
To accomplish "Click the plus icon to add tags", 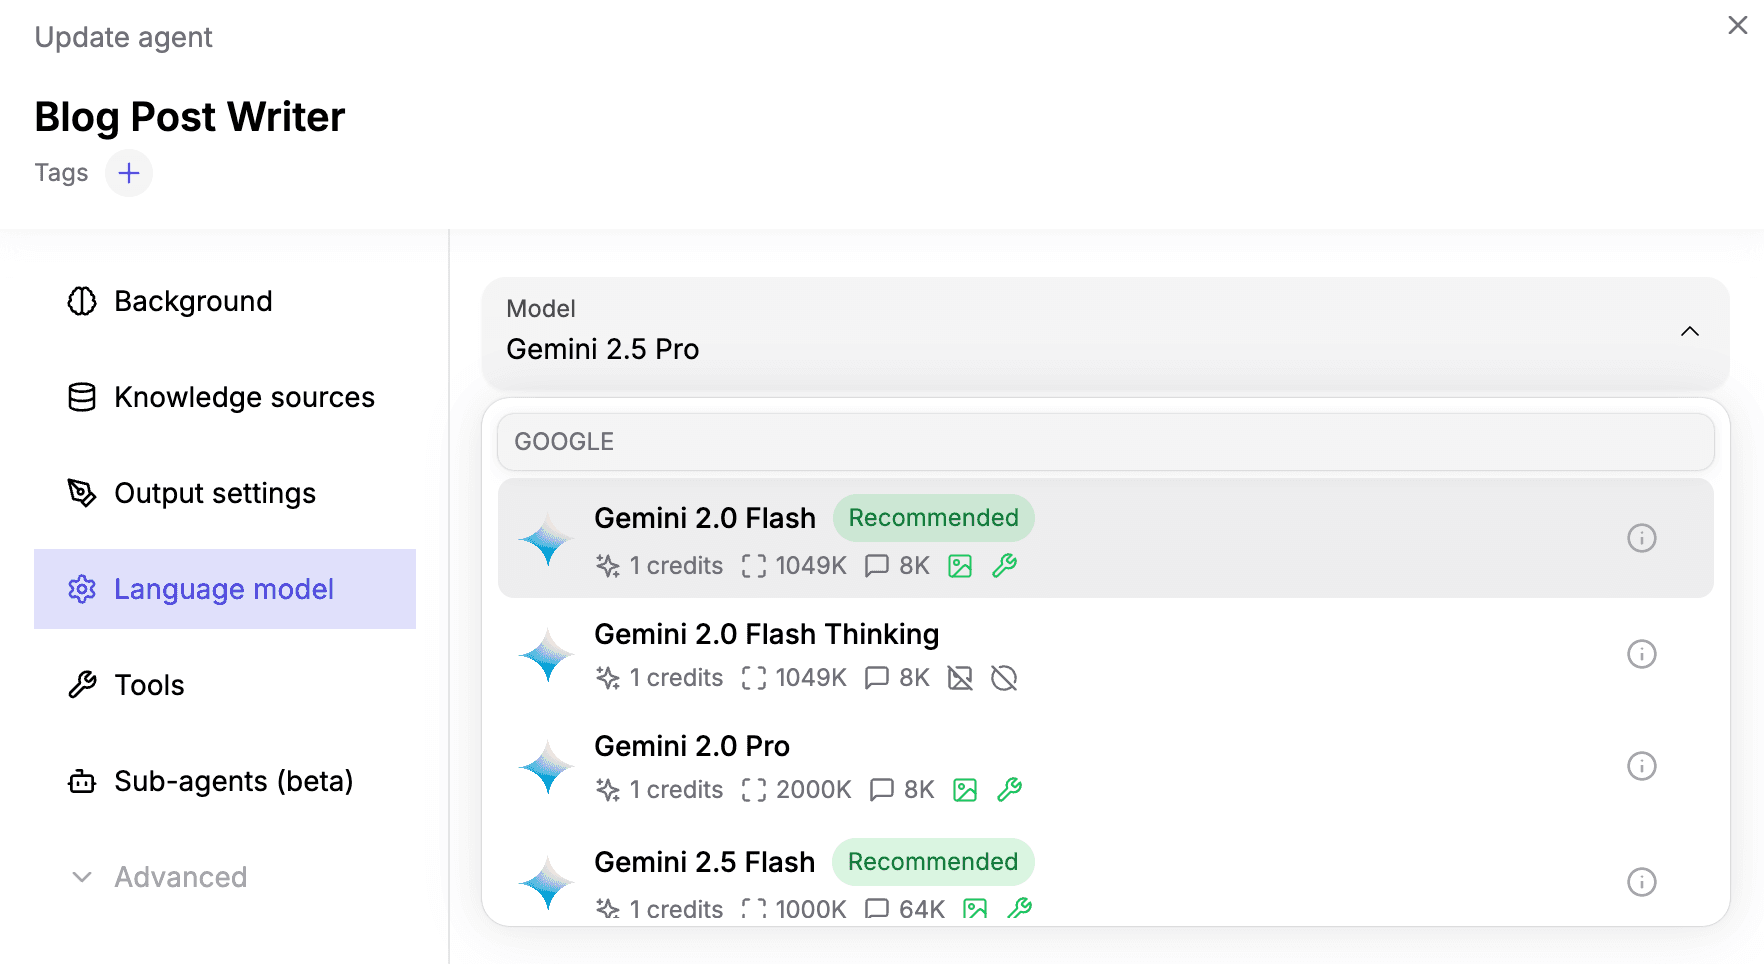I will point(129,173).
